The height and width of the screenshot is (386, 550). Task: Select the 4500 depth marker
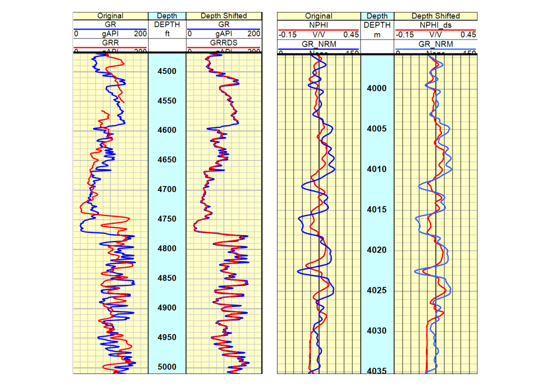[x=167, y=72]
